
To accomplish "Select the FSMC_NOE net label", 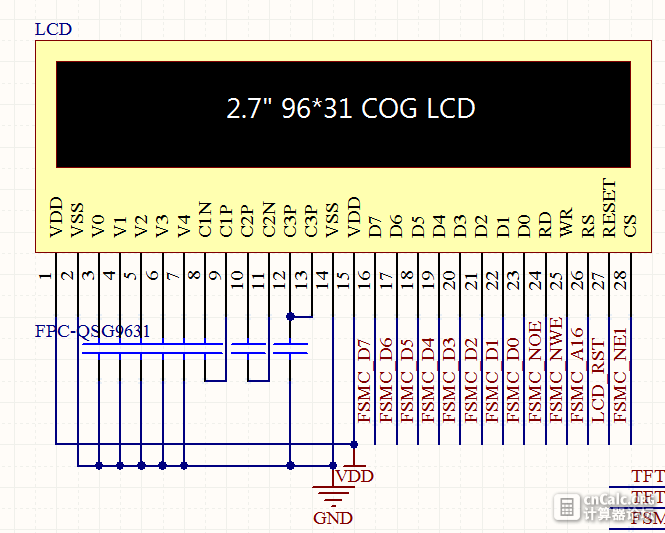I will tap(535, 372).
